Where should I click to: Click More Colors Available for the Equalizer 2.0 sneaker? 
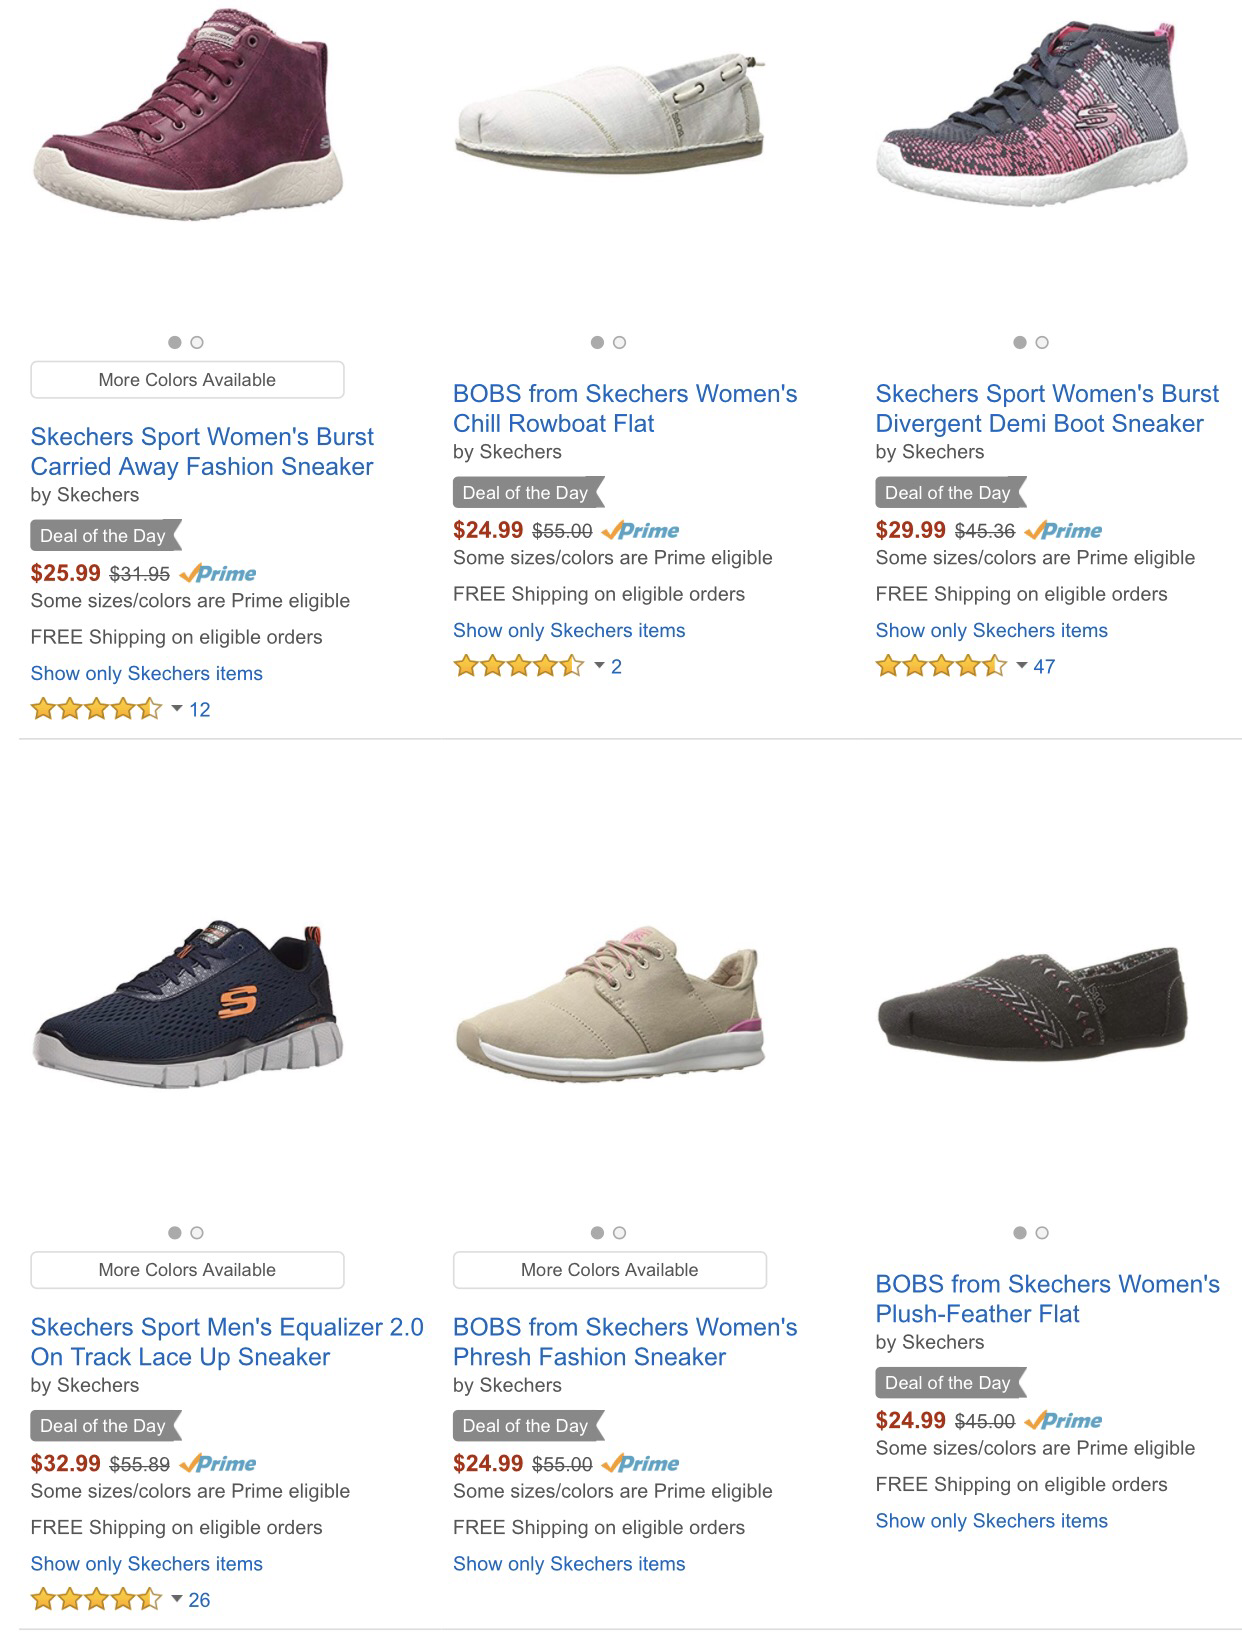(x=187, y=1270)
